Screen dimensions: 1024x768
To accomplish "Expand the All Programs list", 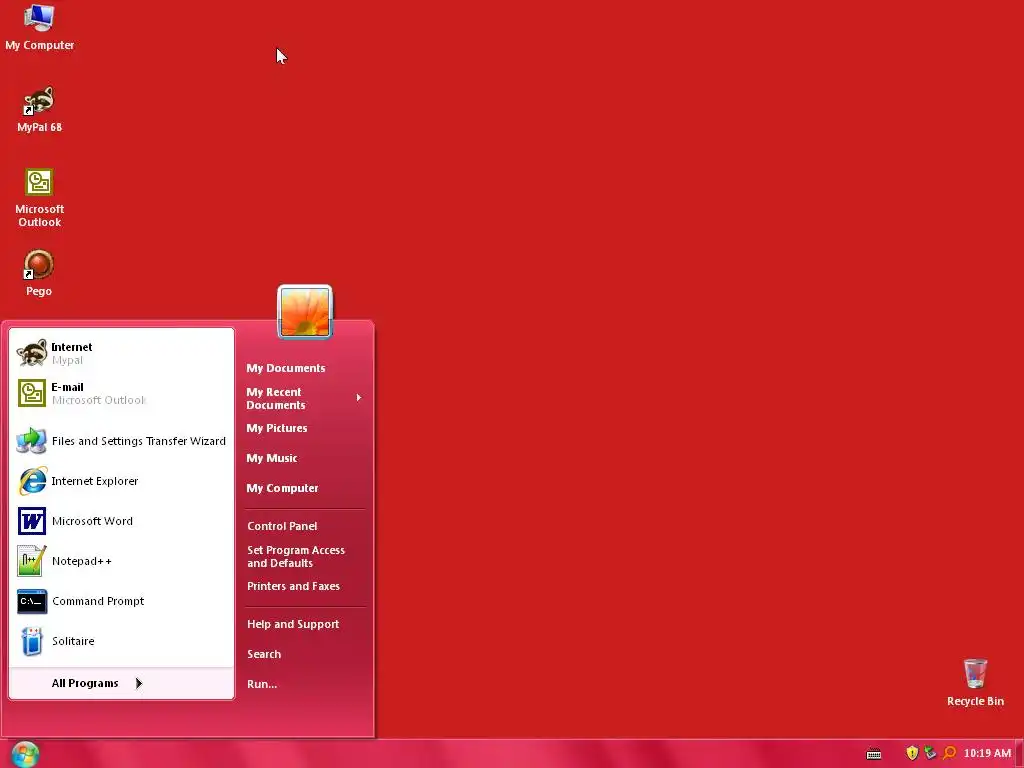I will pyautogui.click(x=121, y=683).
